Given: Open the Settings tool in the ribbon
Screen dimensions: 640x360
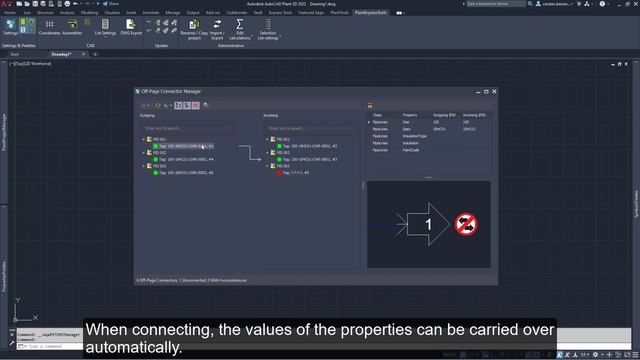Looking at the screenshot, I should (x=10, y=27).
